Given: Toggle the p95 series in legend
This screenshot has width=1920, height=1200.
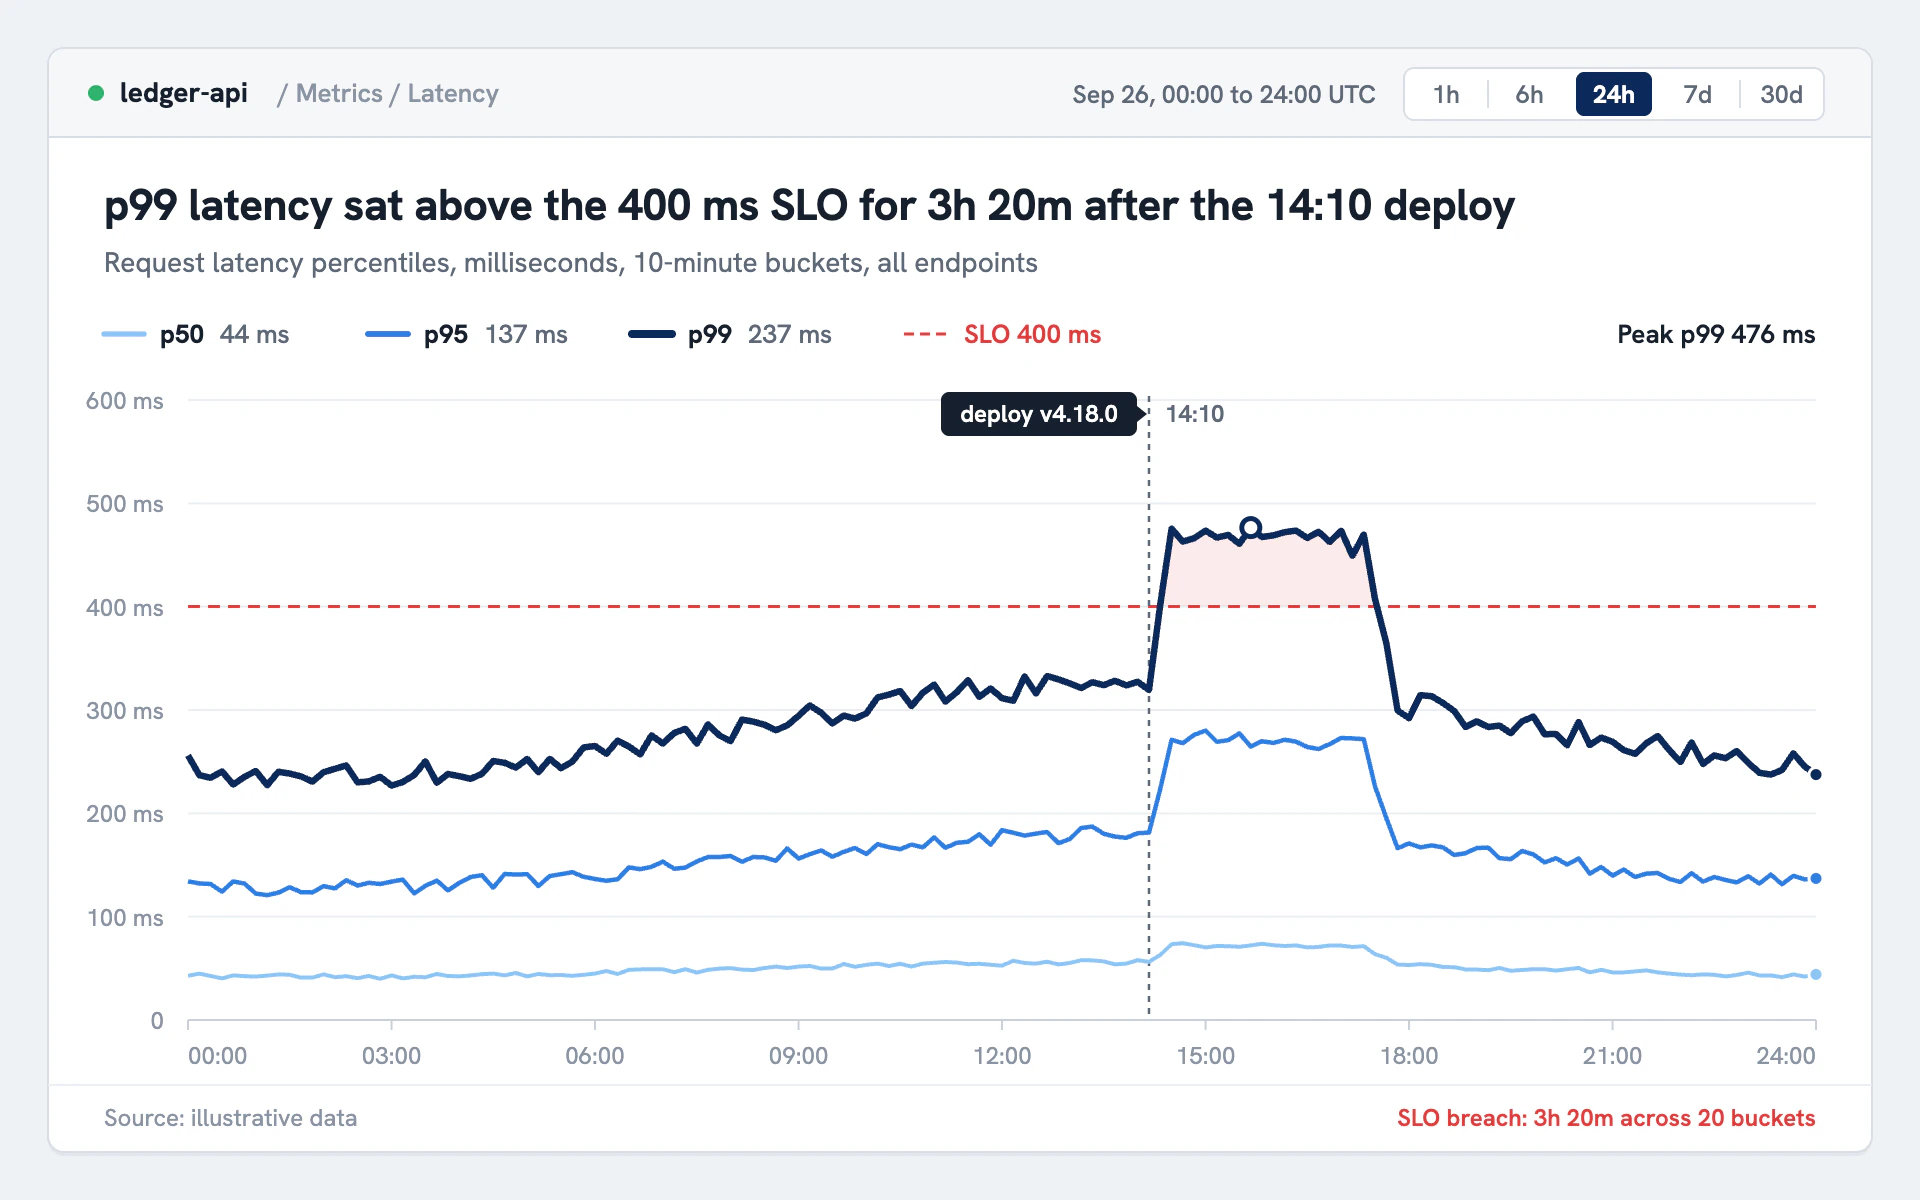Looking at the screenshot, I should (x=466, y=334).
